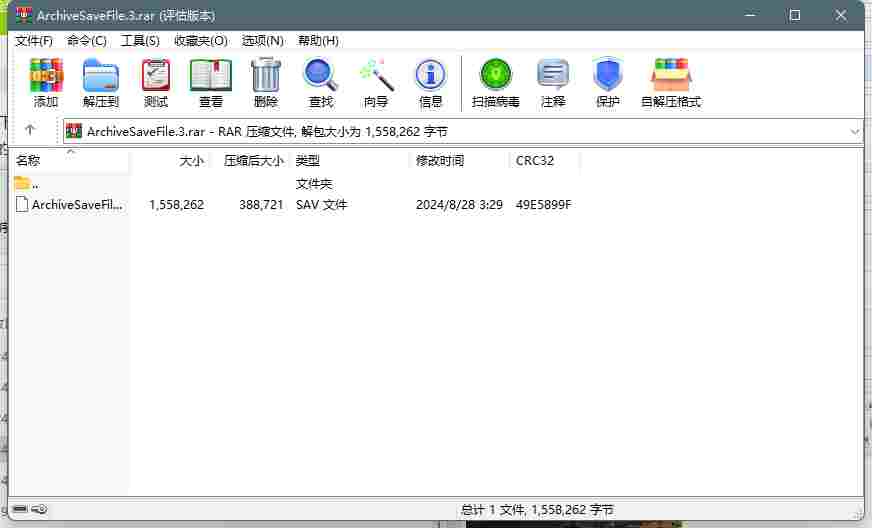
Task: Click the 'SAV 文件' type cell
Action: tap(321, 205)
